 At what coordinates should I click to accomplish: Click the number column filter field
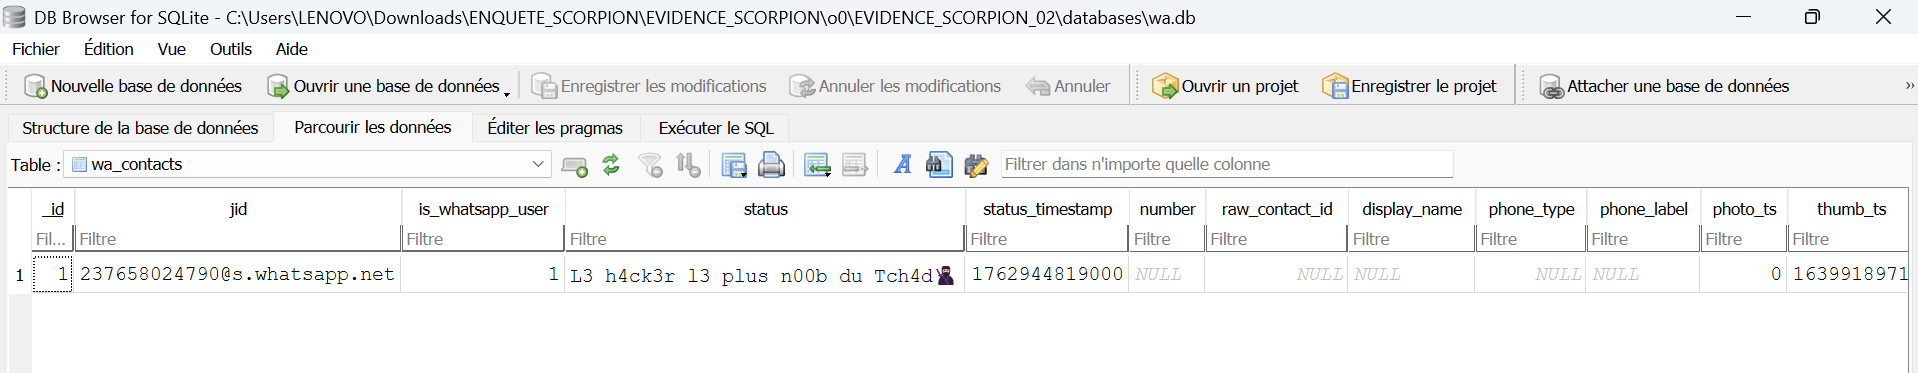(1167, 239)
